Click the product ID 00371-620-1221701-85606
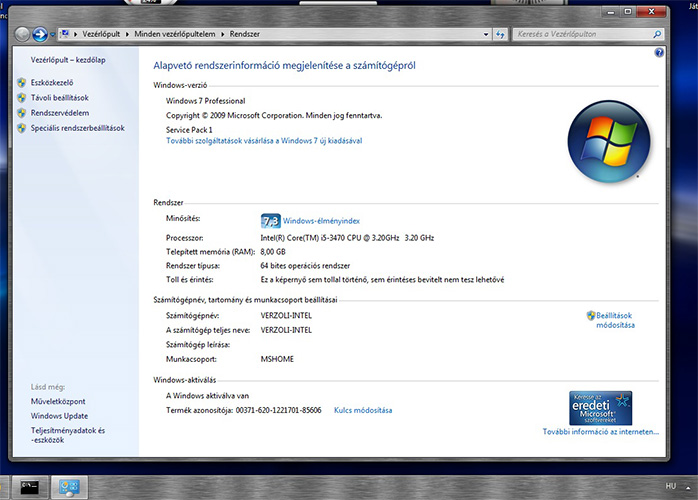The width and height of the screenshot is (698, 500). coord(278,410)
